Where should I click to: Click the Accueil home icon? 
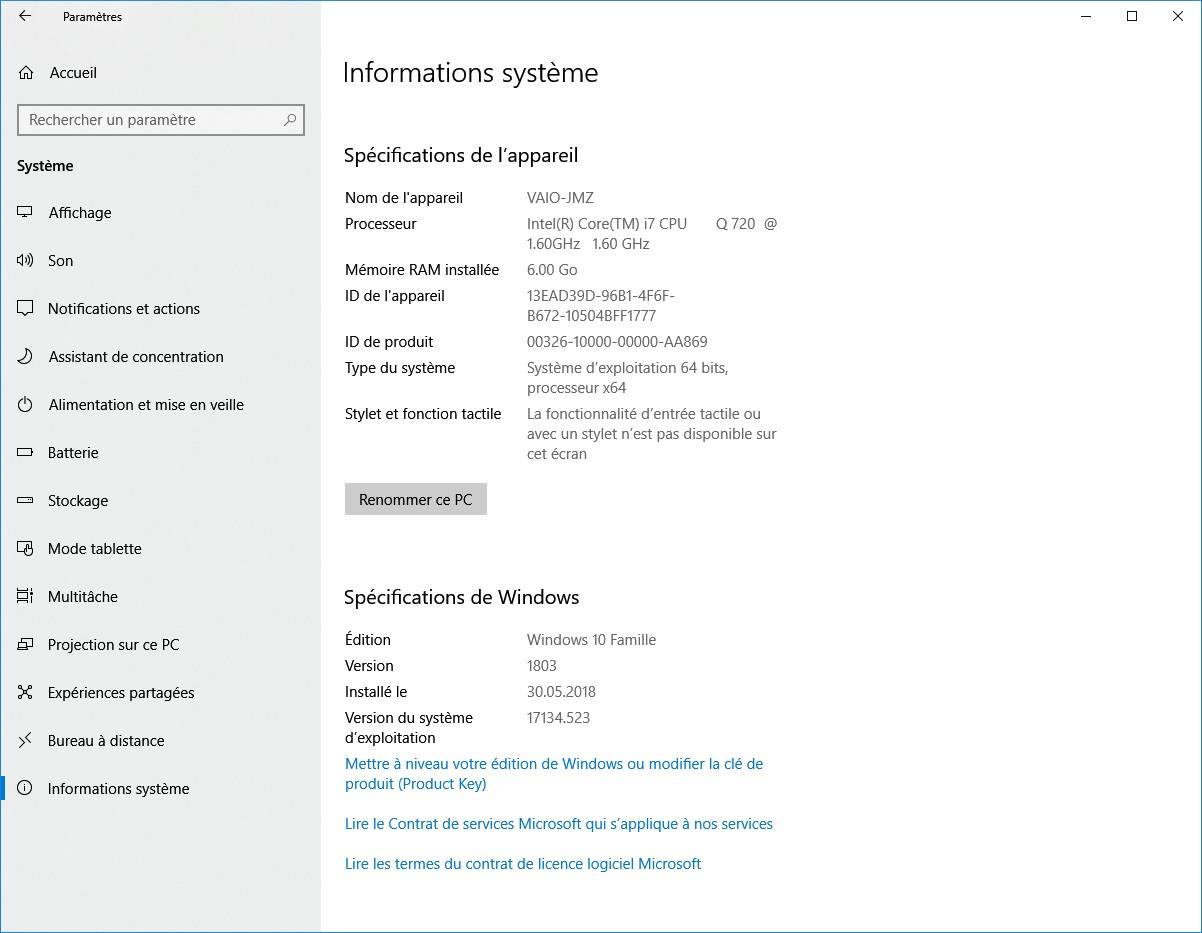point(26,73)
